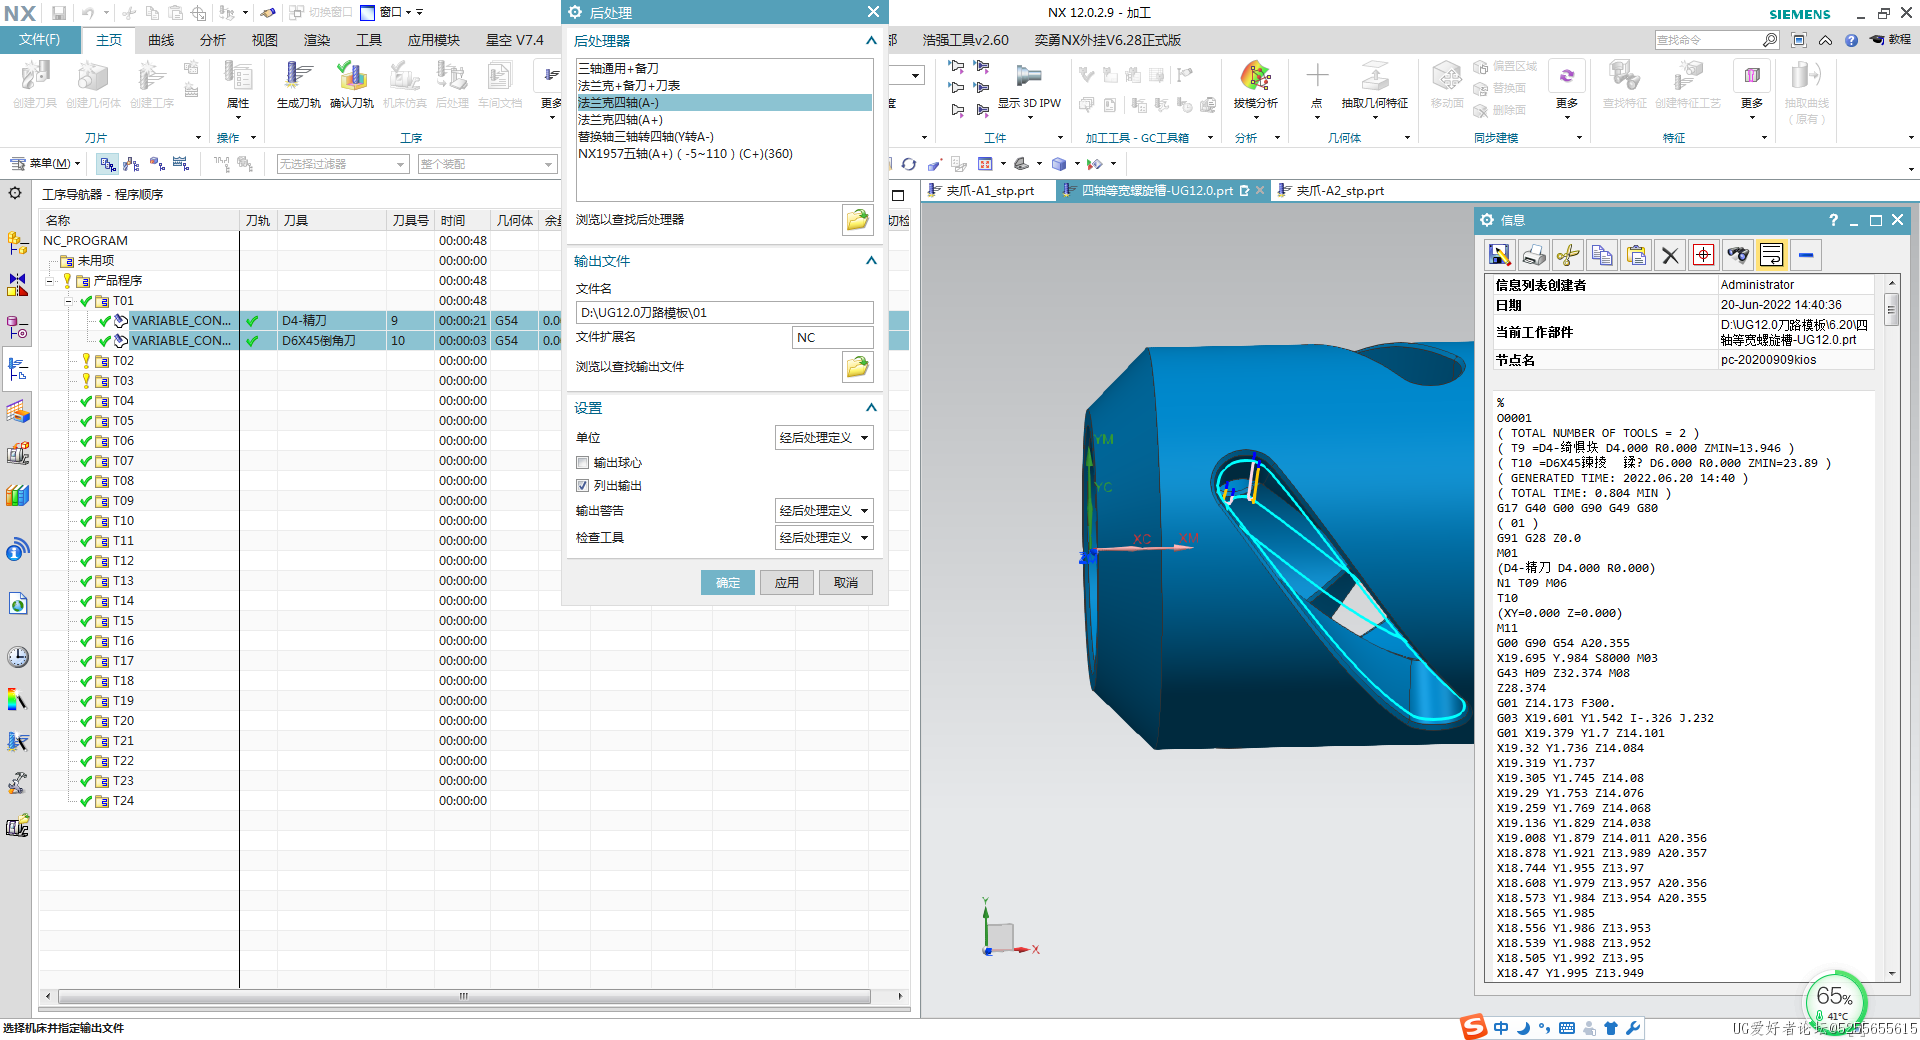Save the Information window listing to file
This screenshot has height=1040, width=1920.
coord(1499,255)
